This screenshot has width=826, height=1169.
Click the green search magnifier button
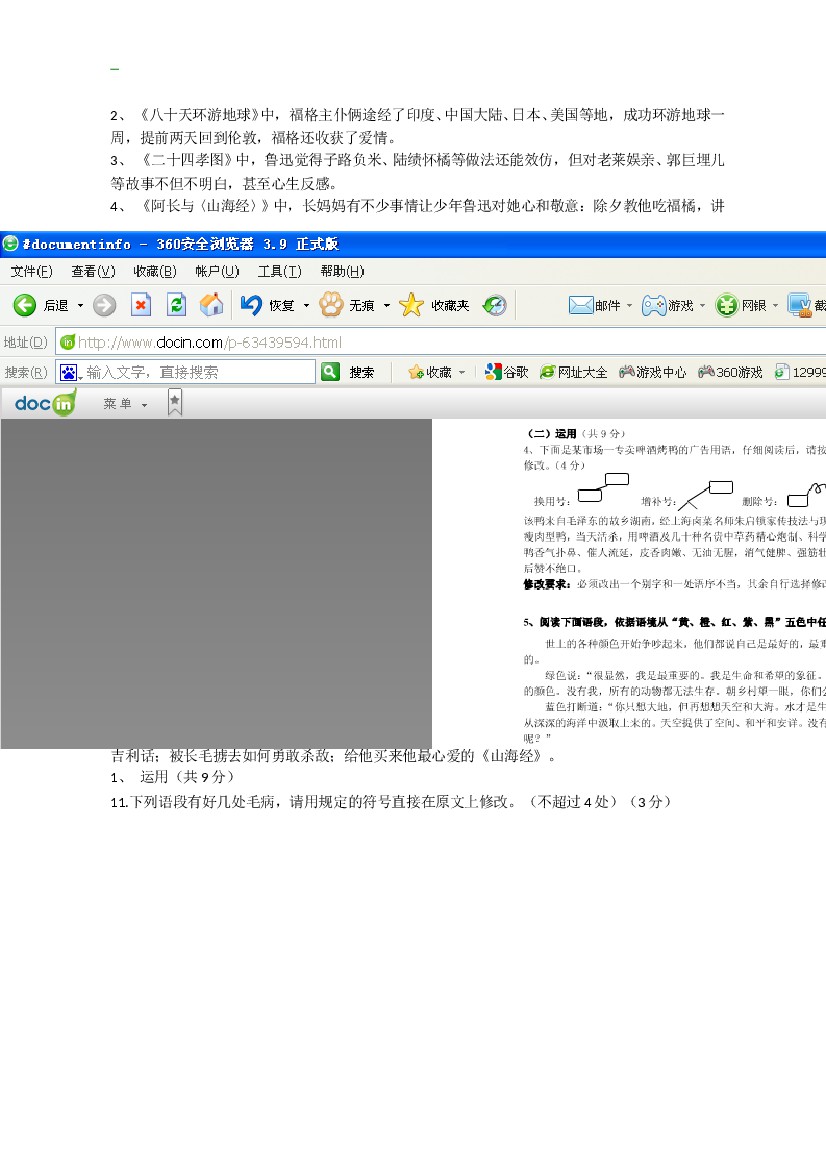[330, 371]
